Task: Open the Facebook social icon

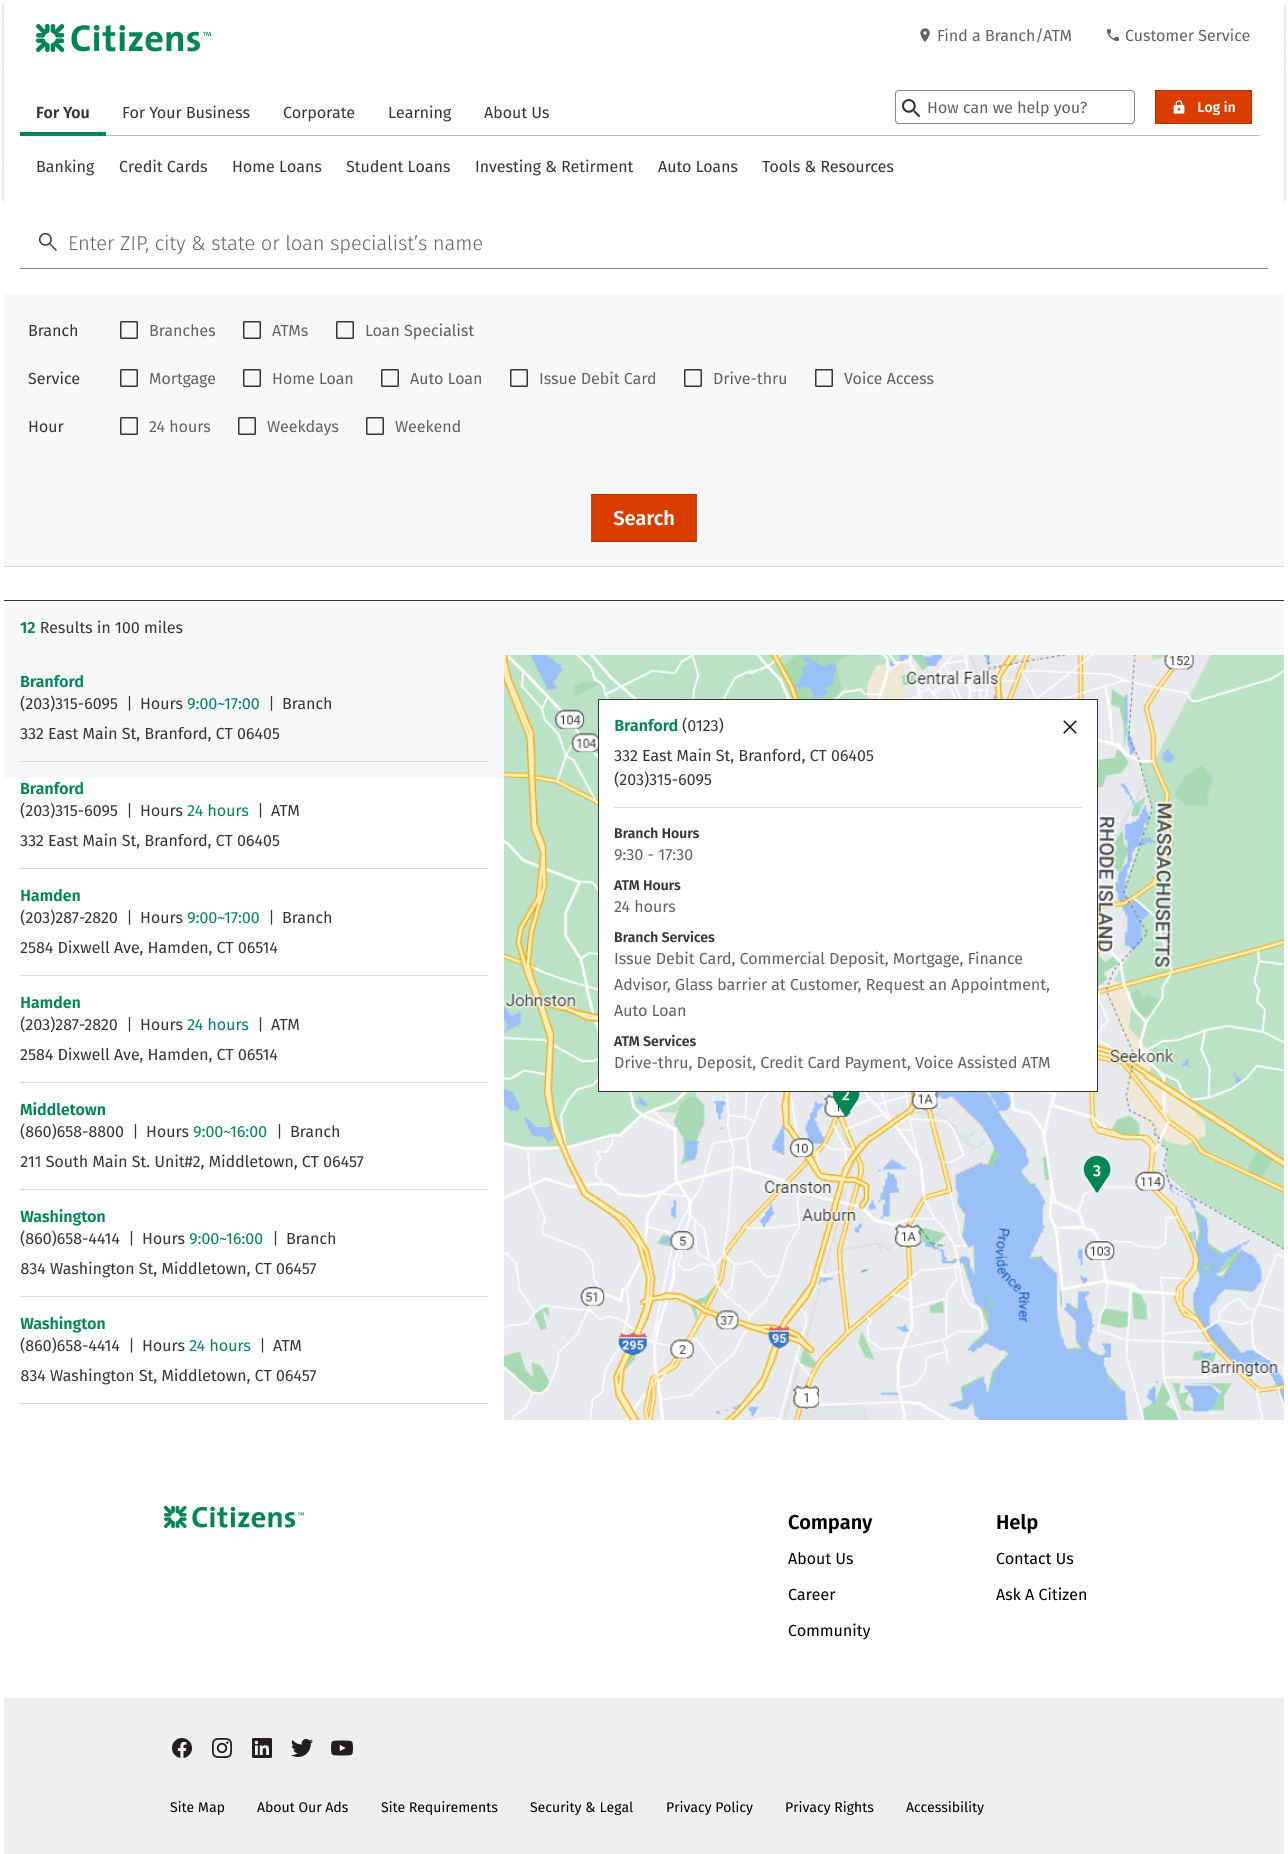Action: pyautogui.click(x=182, y=1748)
